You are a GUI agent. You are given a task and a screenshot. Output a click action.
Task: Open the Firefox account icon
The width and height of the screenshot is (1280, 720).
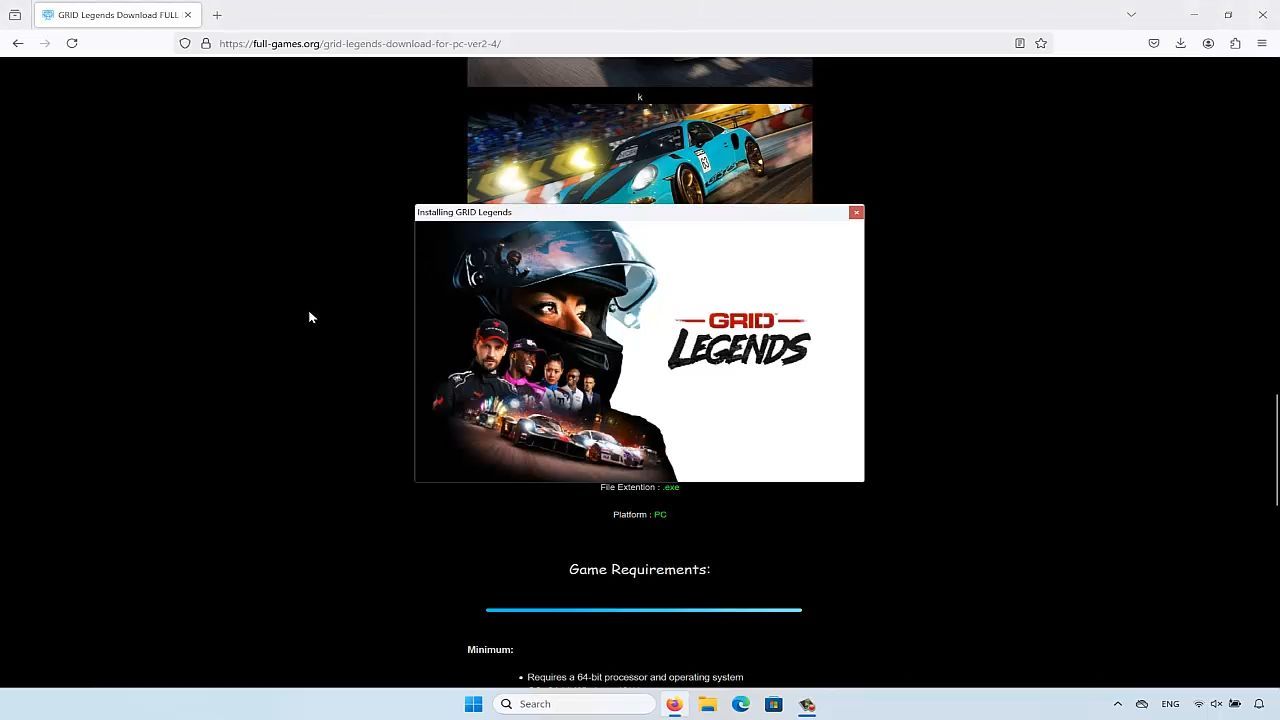1208,43
